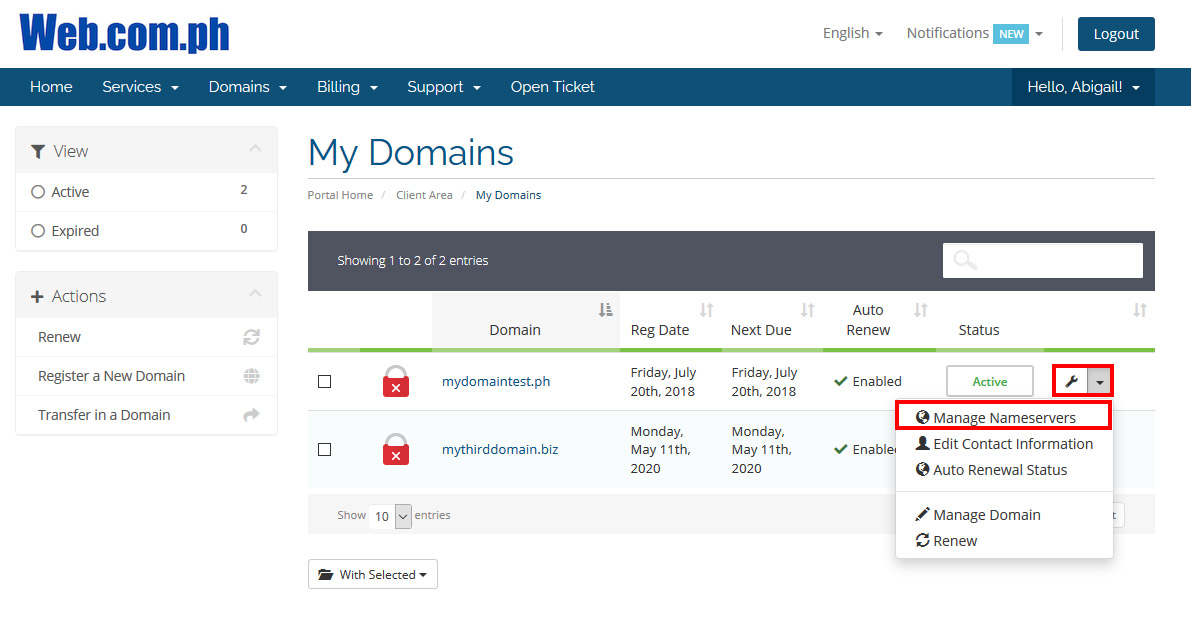Click the Web.com.ph logo
The image size is (1191, 638).
(125, 33)
